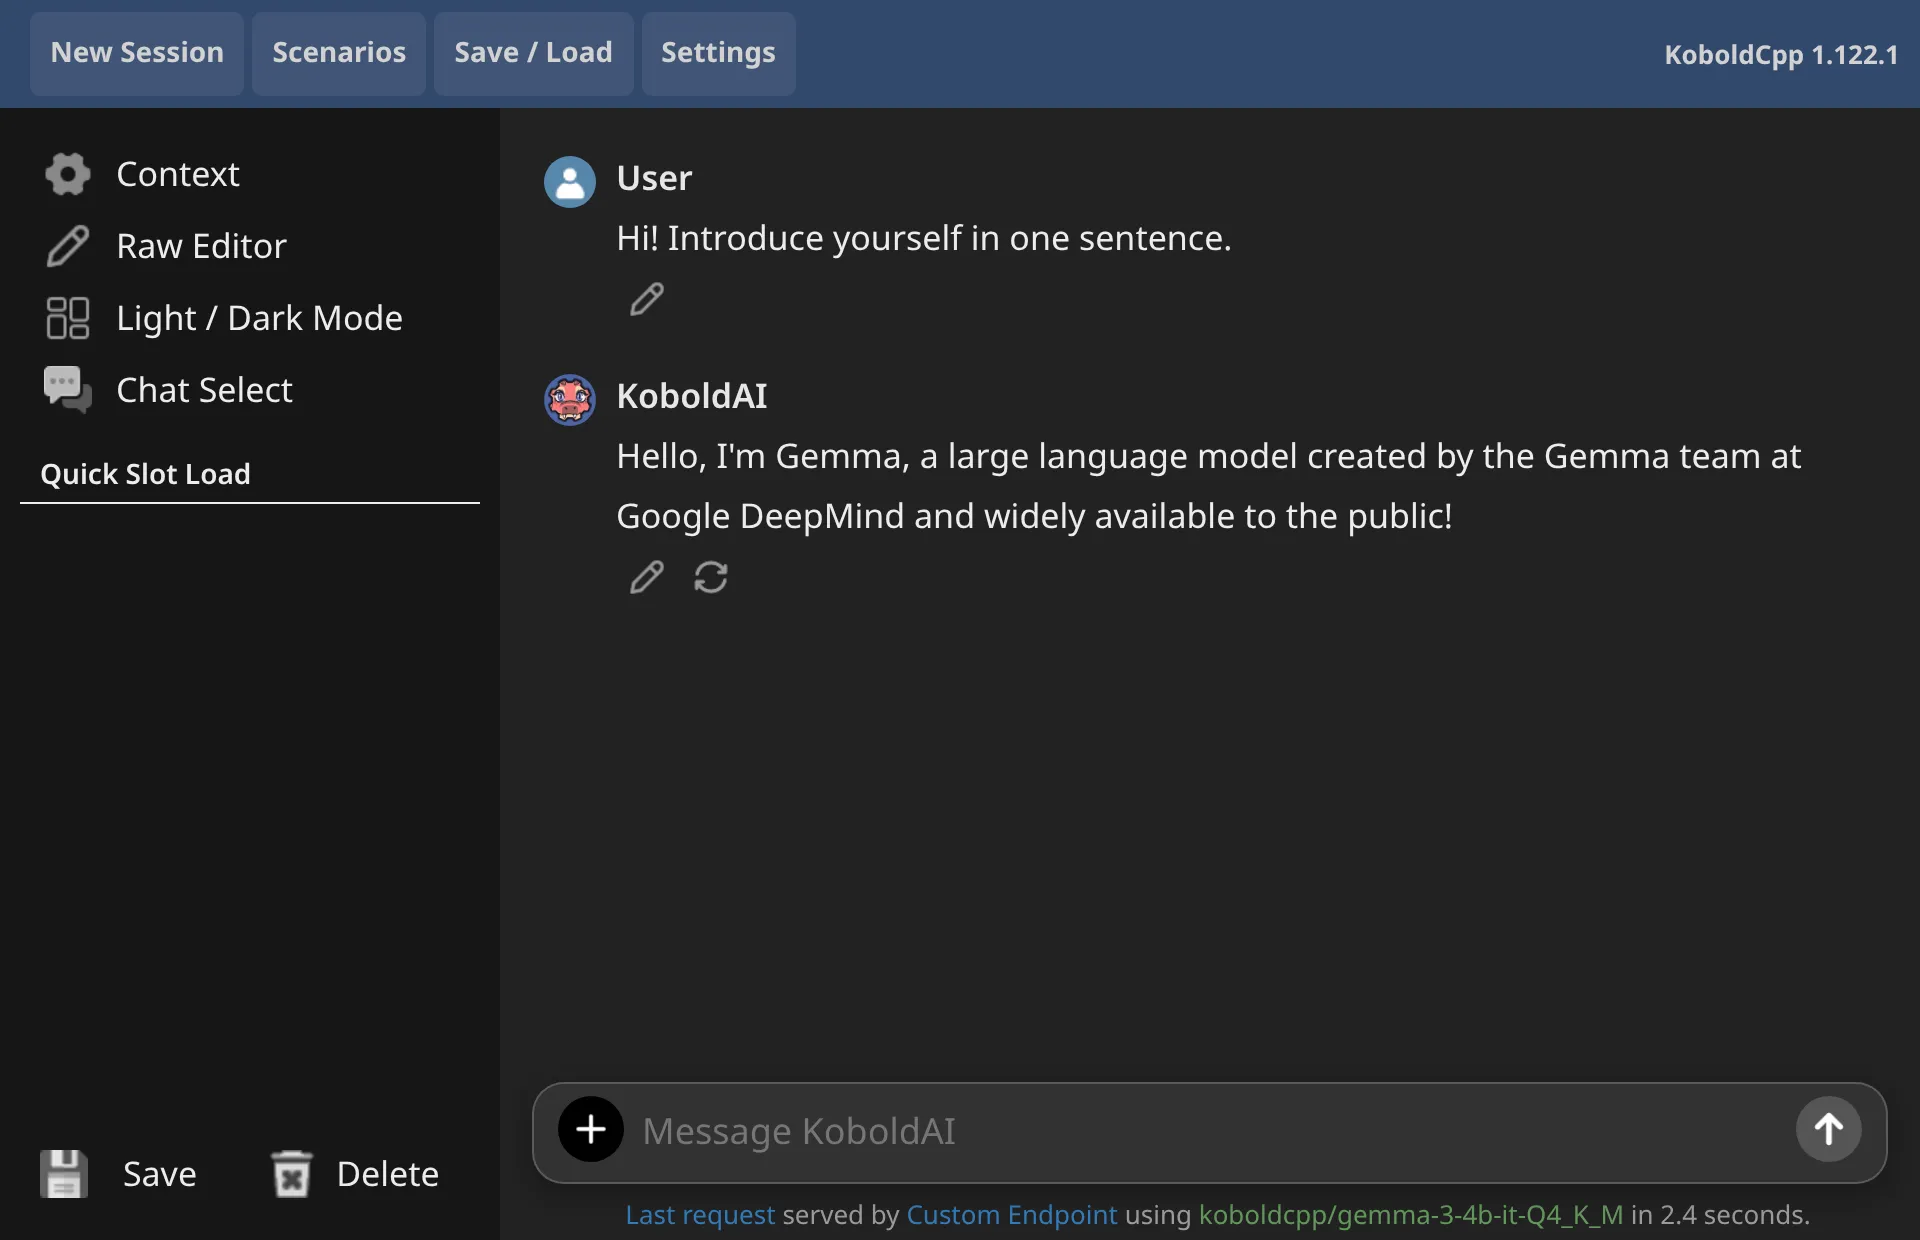Click the Light / Dark Mode label
This screenshot has height=1240, width=1920.
pos(259,318)
